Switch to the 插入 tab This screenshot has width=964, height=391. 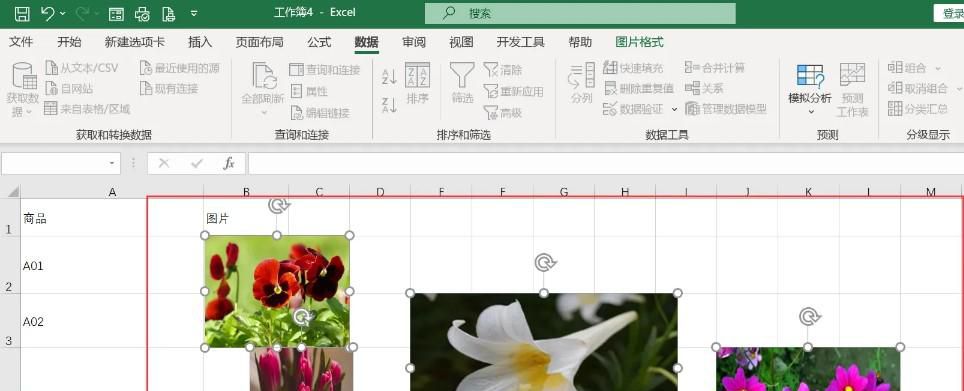(x=200, y=42)
